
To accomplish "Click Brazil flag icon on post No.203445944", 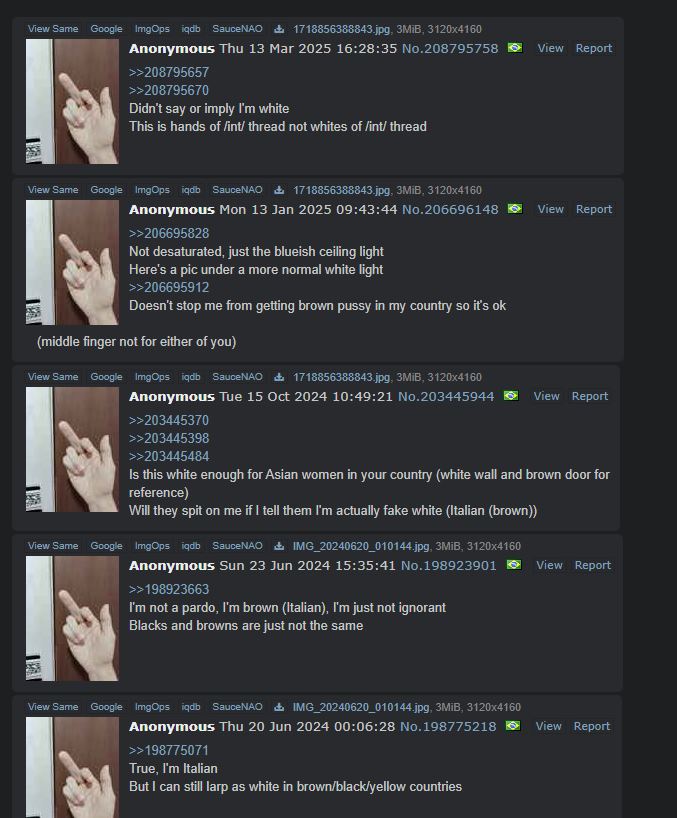I will click(511, 396).
